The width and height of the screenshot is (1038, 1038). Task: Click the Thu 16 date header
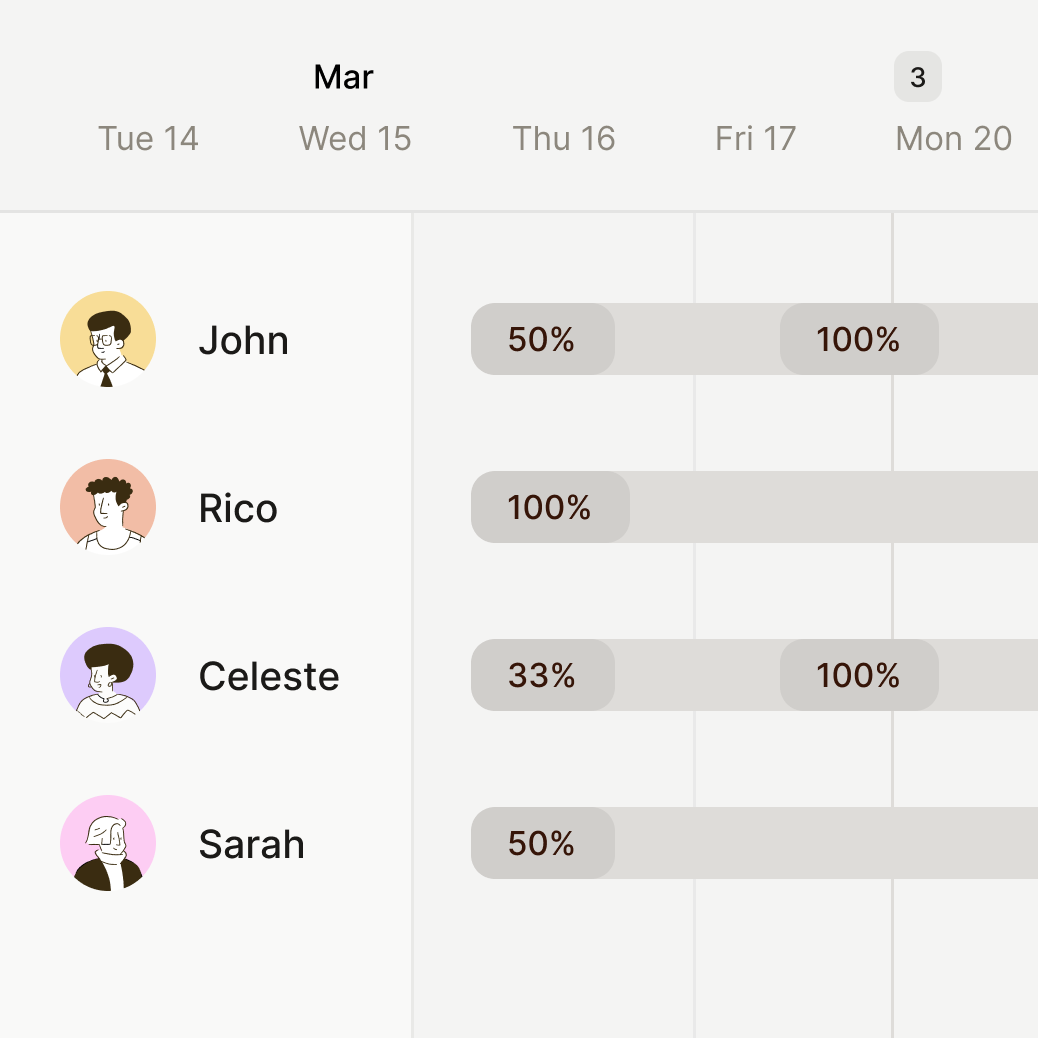(x=563, y=138)
